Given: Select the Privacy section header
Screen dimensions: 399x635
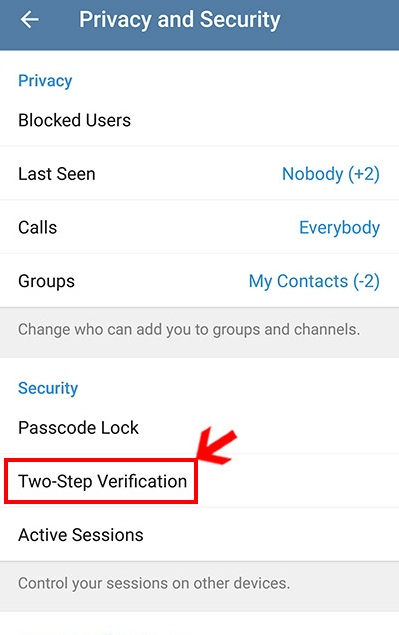Looking at the screenshot, I should click(x=45, y=81).
